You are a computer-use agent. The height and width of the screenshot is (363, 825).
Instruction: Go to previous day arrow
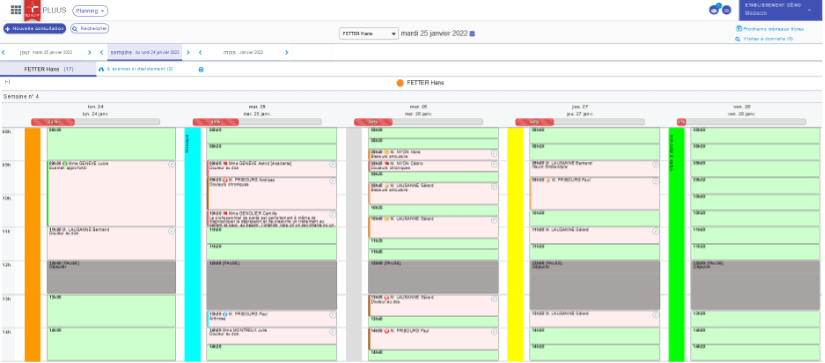click(x=3, y=53)
